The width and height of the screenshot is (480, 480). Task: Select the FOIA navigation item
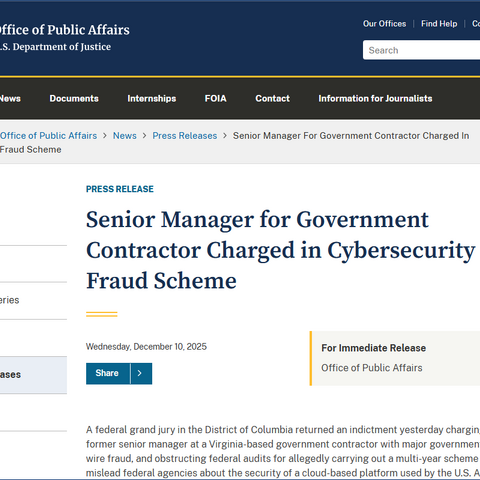[215, 98]
